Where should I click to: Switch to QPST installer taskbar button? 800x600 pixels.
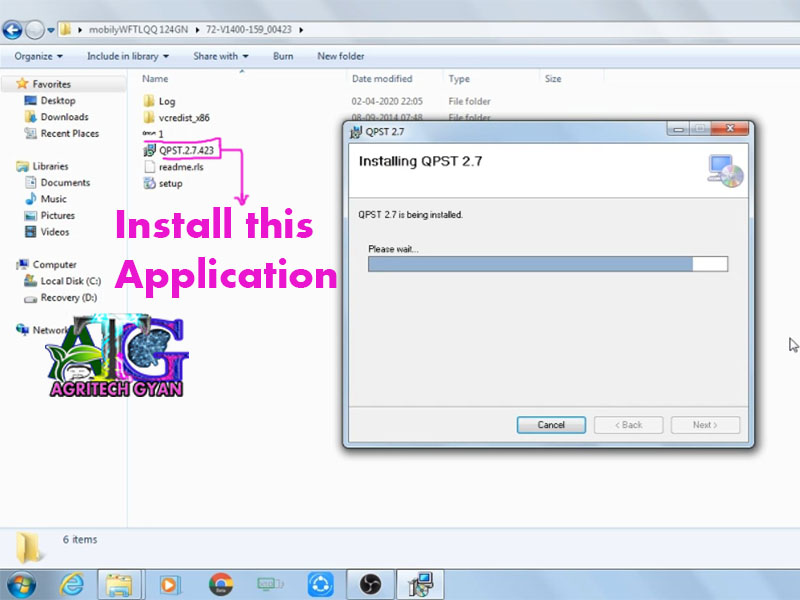(x=420, y=585)
